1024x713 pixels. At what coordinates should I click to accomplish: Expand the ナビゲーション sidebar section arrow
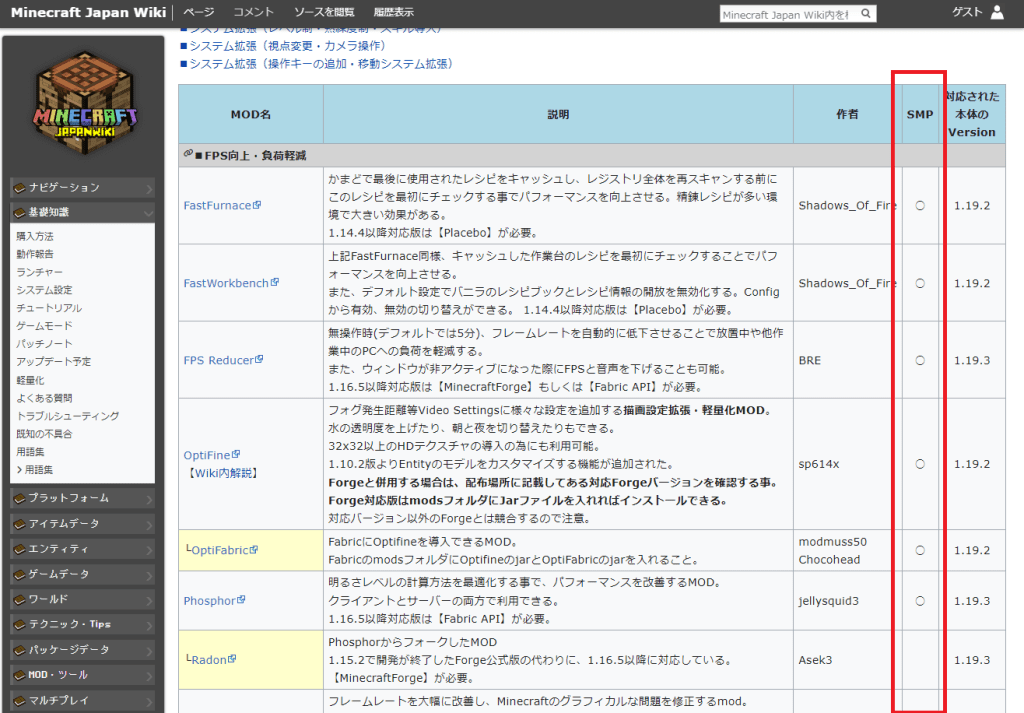pyautogui.click(x=149, y=189)
